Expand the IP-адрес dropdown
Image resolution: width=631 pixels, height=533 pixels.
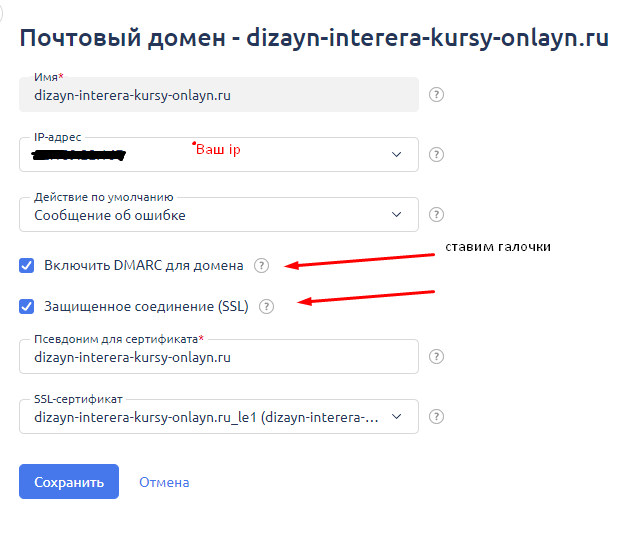(x=397, y=155)
